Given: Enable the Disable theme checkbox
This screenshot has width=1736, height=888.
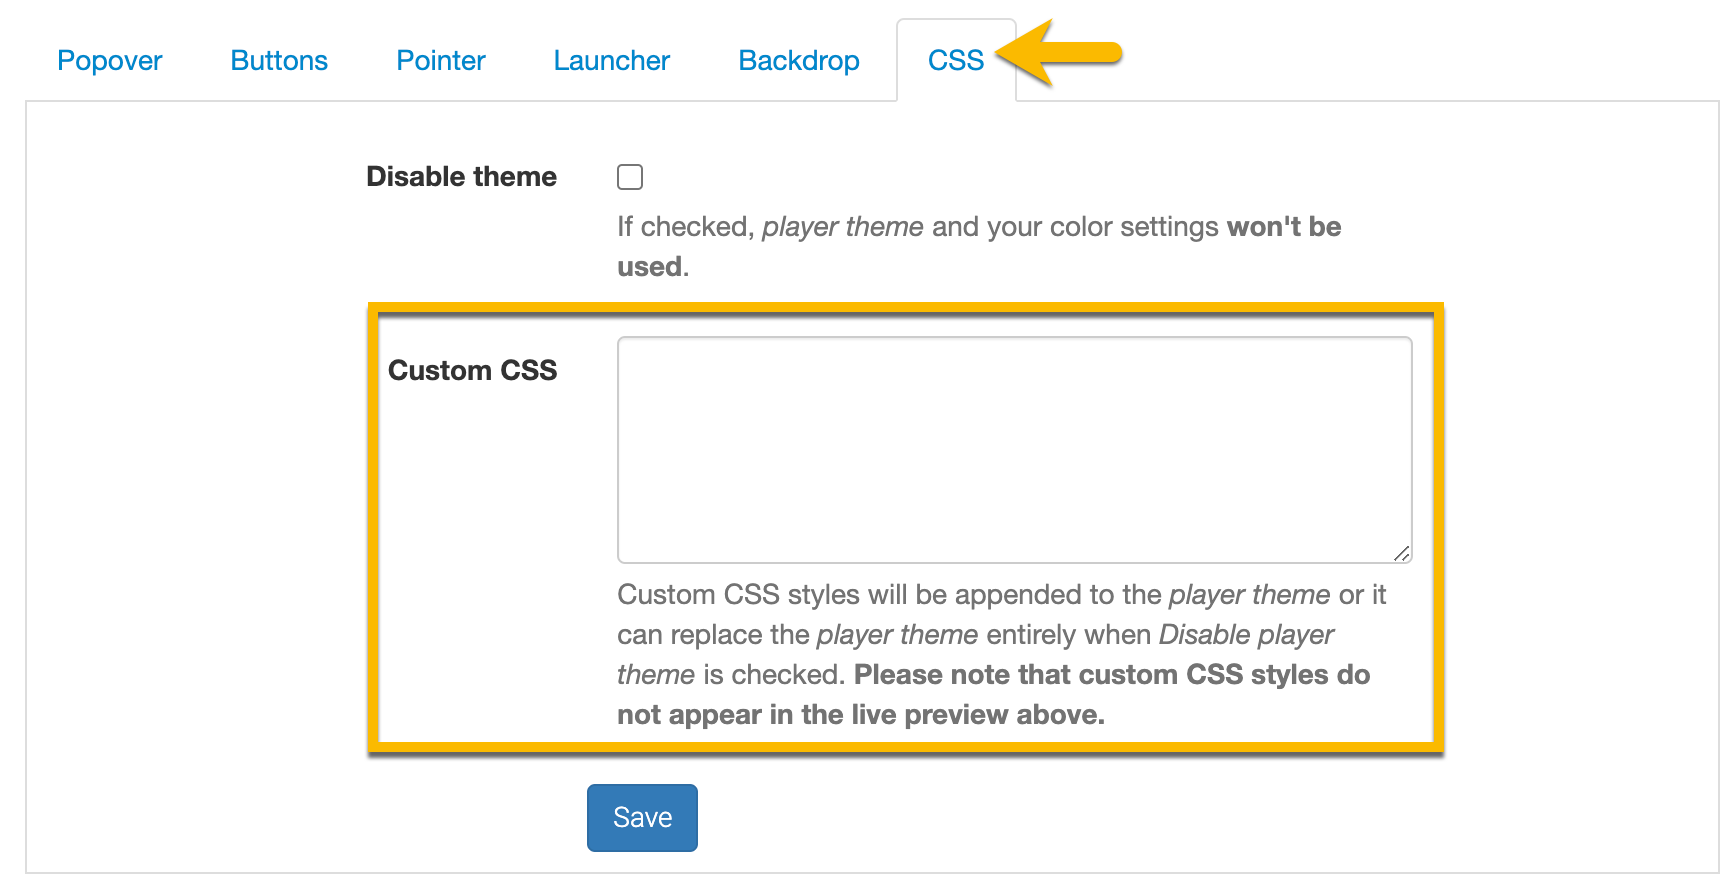Looking at the screenshot, I should (x=630, y=177).
